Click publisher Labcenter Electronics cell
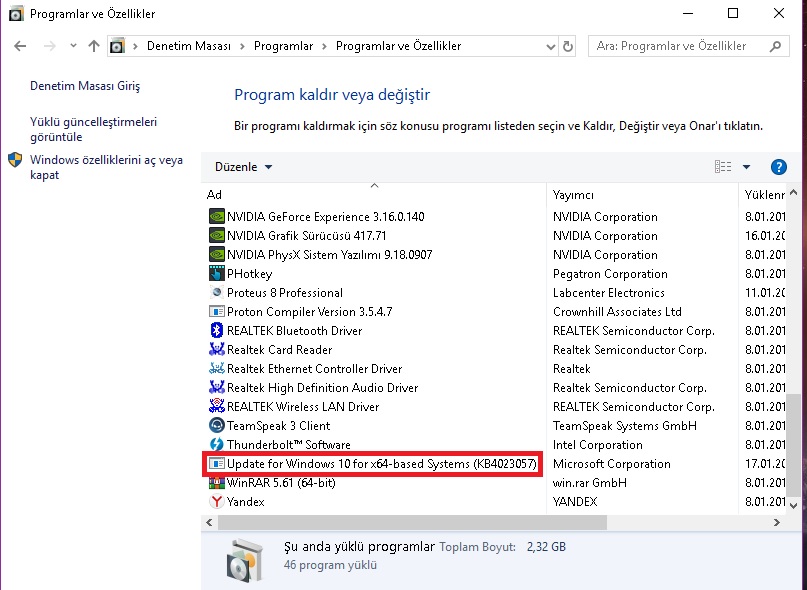 coord(609,292)
